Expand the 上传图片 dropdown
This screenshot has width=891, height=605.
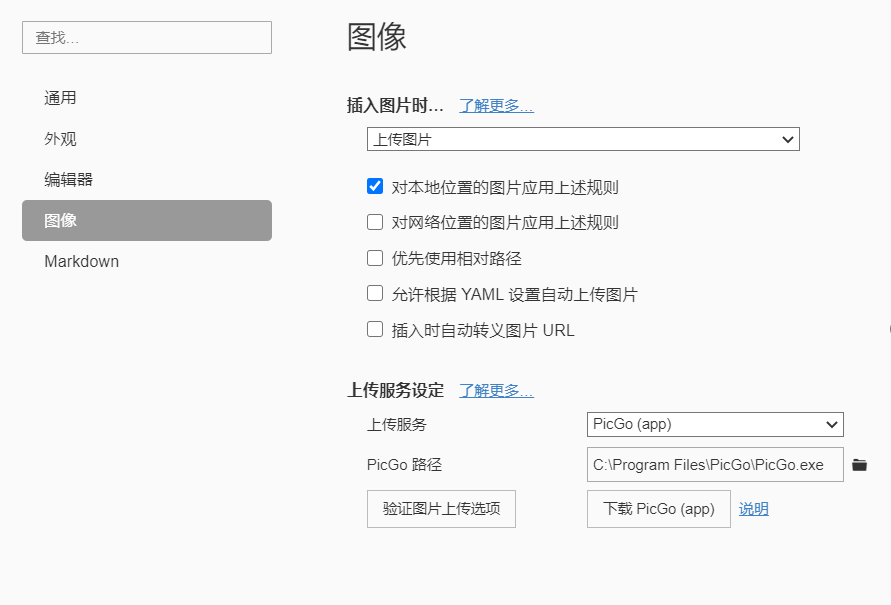click(583, 139)
